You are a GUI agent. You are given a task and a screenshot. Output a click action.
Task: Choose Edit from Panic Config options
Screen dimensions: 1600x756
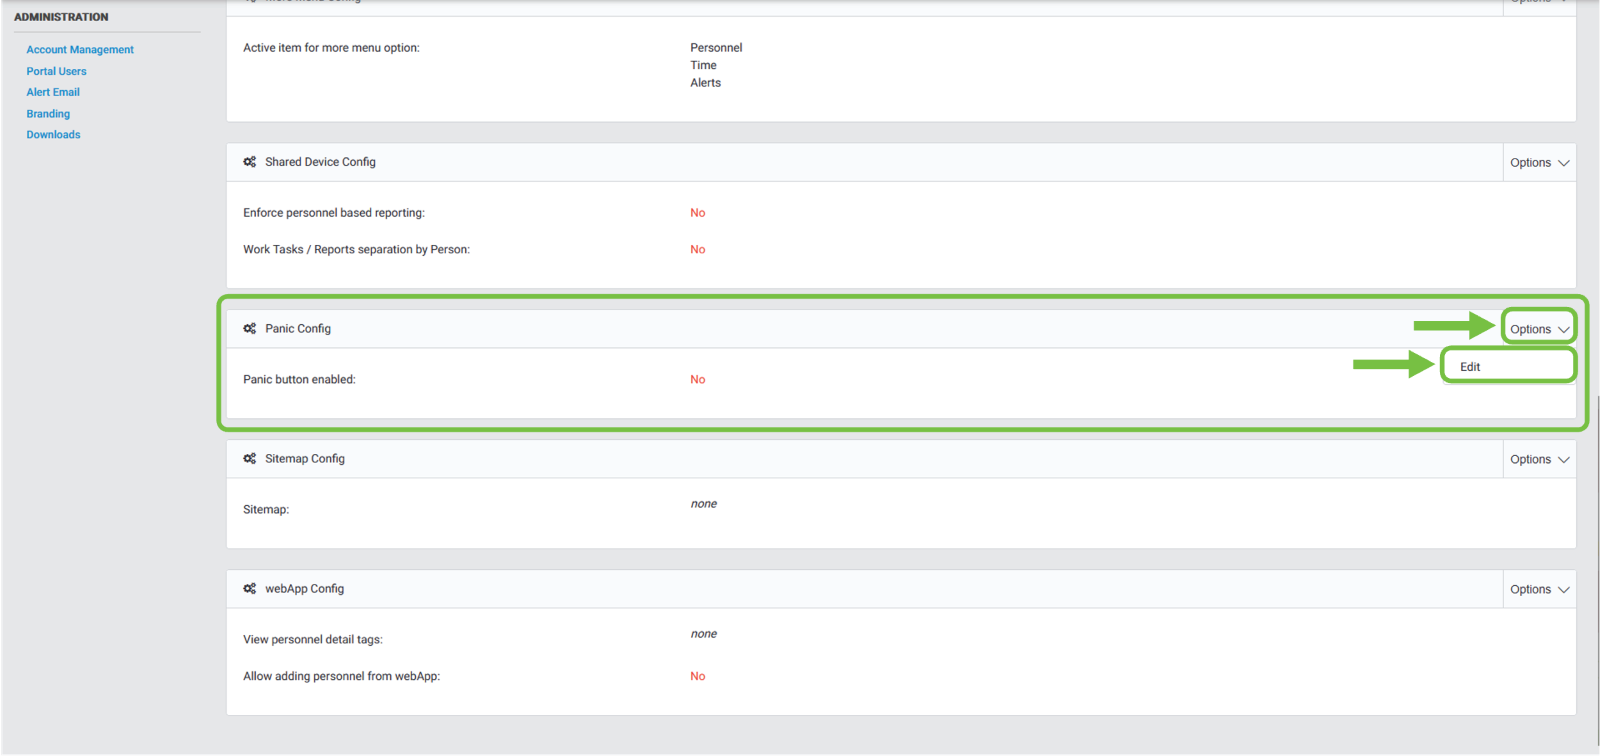1470,367
